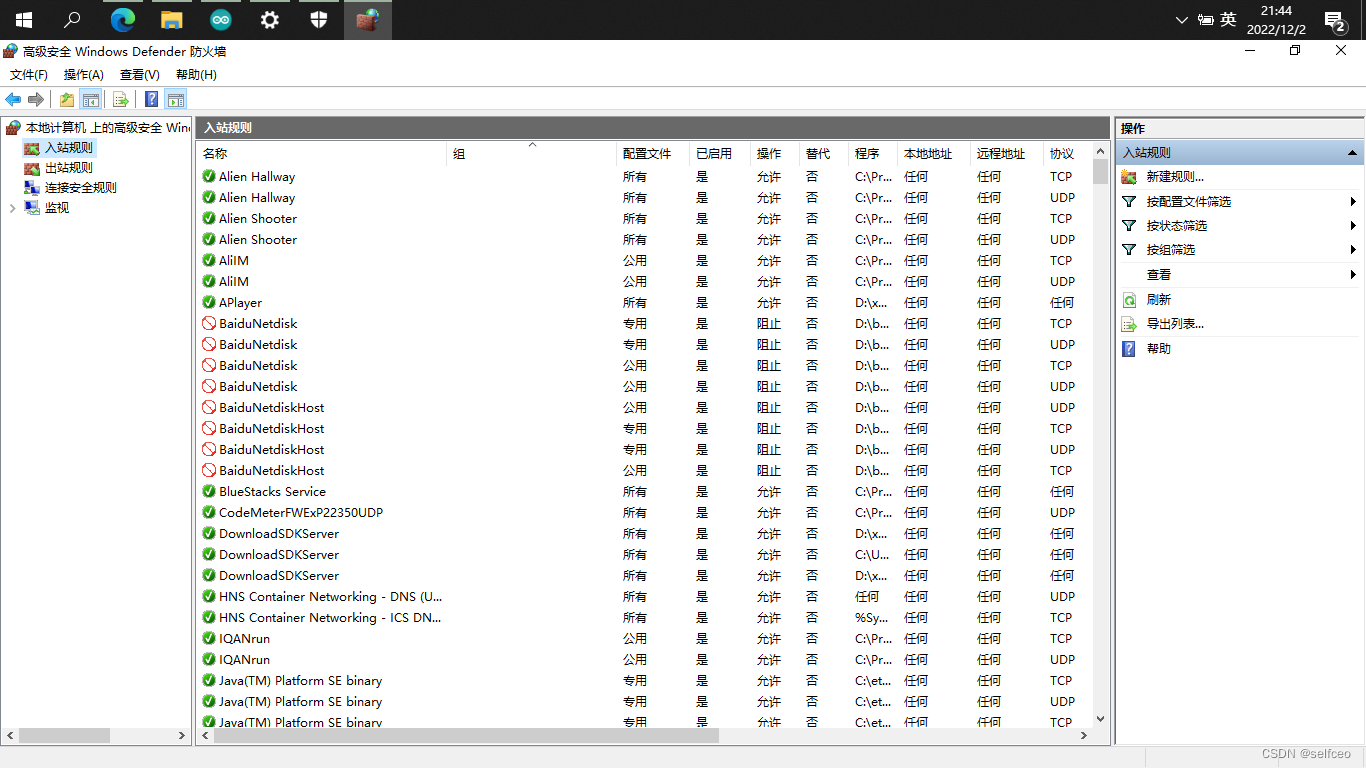Select the 监视 node in the tree
1366x768 pixels.
[57, 207]
